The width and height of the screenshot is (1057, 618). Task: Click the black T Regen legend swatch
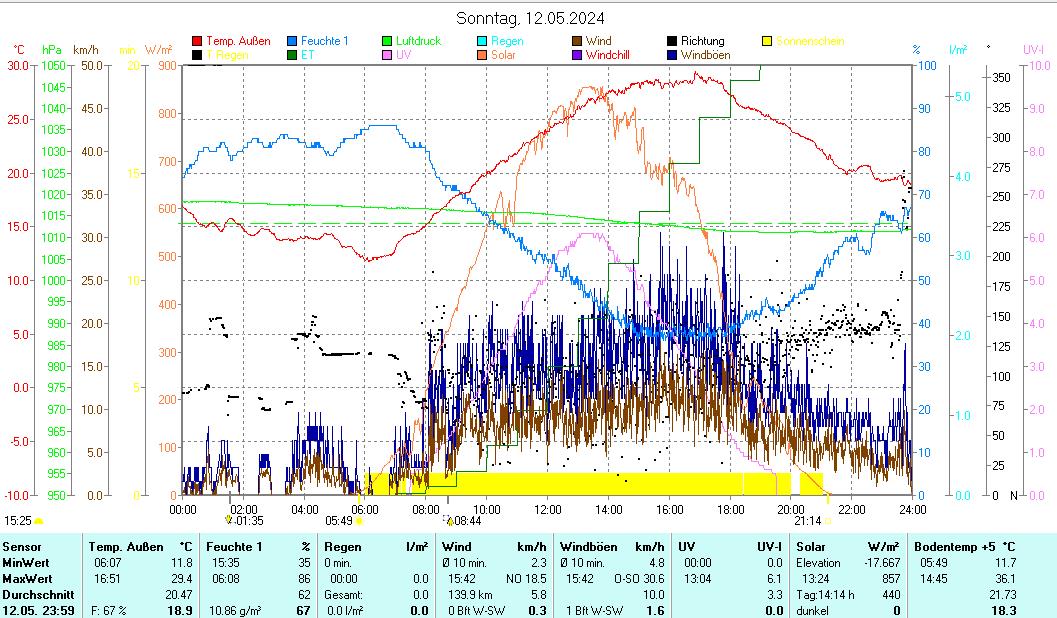(x=197, y=55)
